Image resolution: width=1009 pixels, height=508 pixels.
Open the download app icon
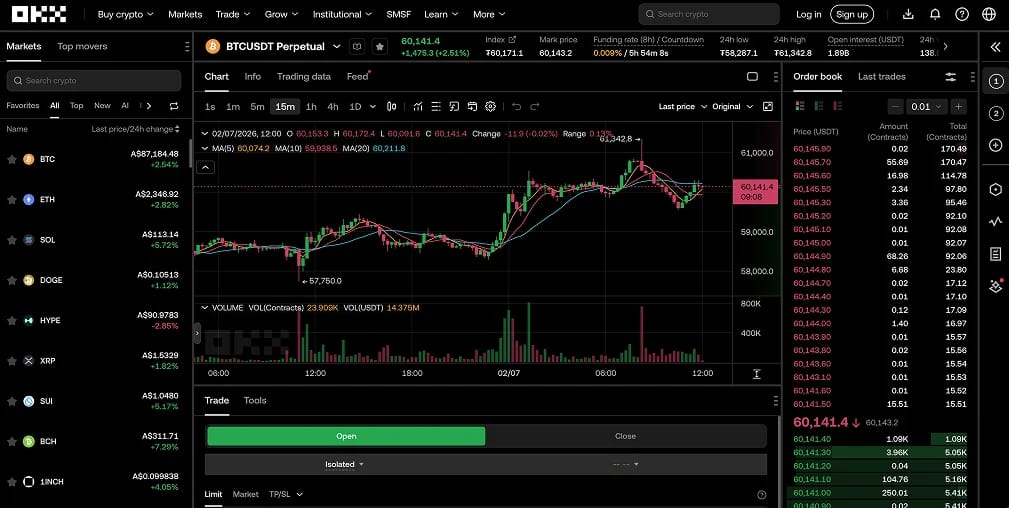click(908, 14)
